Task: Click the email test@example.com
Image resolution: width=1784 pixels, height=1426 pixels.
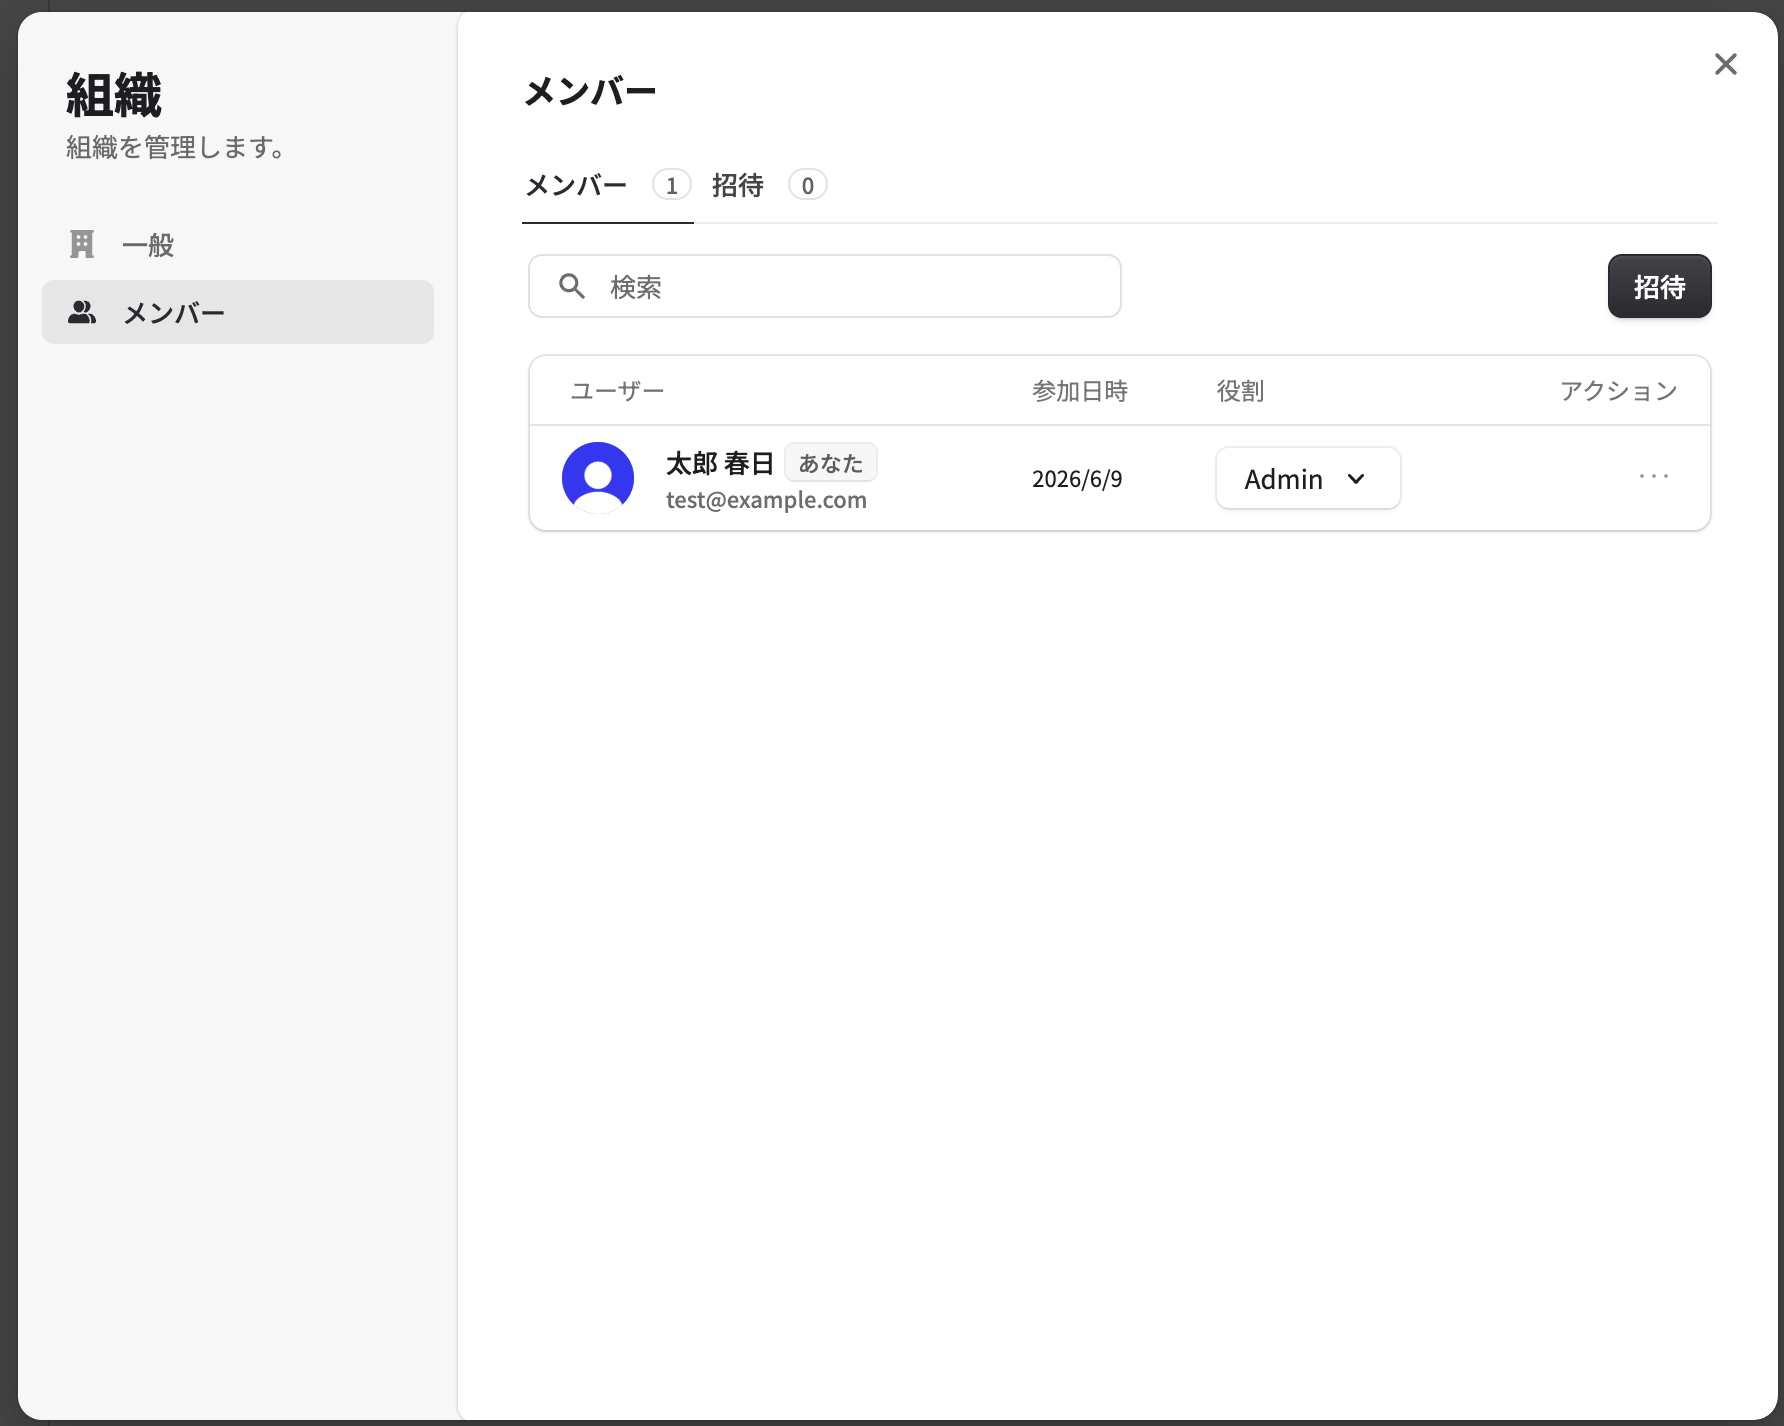Action: point(767,500)
